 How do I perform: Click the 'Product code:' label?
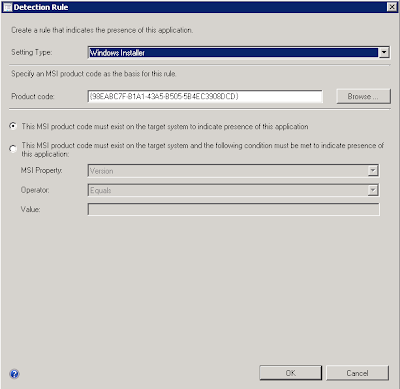pos(33,96)
